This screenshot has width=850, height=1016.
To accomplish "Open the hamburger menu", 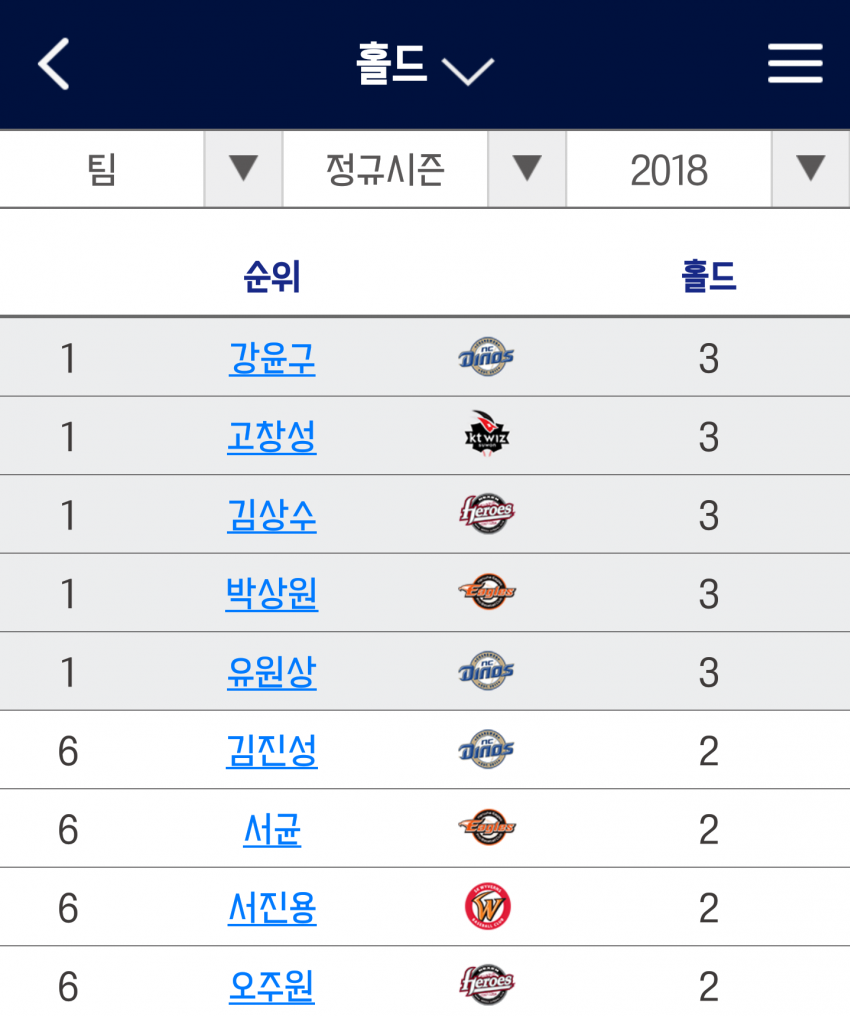I will pos(795,65).
